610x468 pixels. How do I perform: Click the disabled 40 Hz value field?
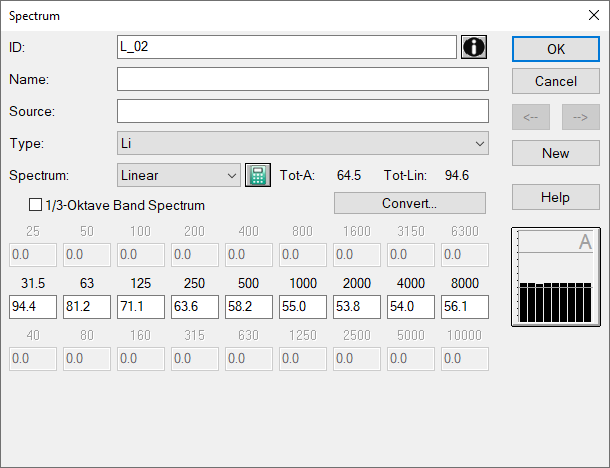pyautogui.click(x=33, y=359)
